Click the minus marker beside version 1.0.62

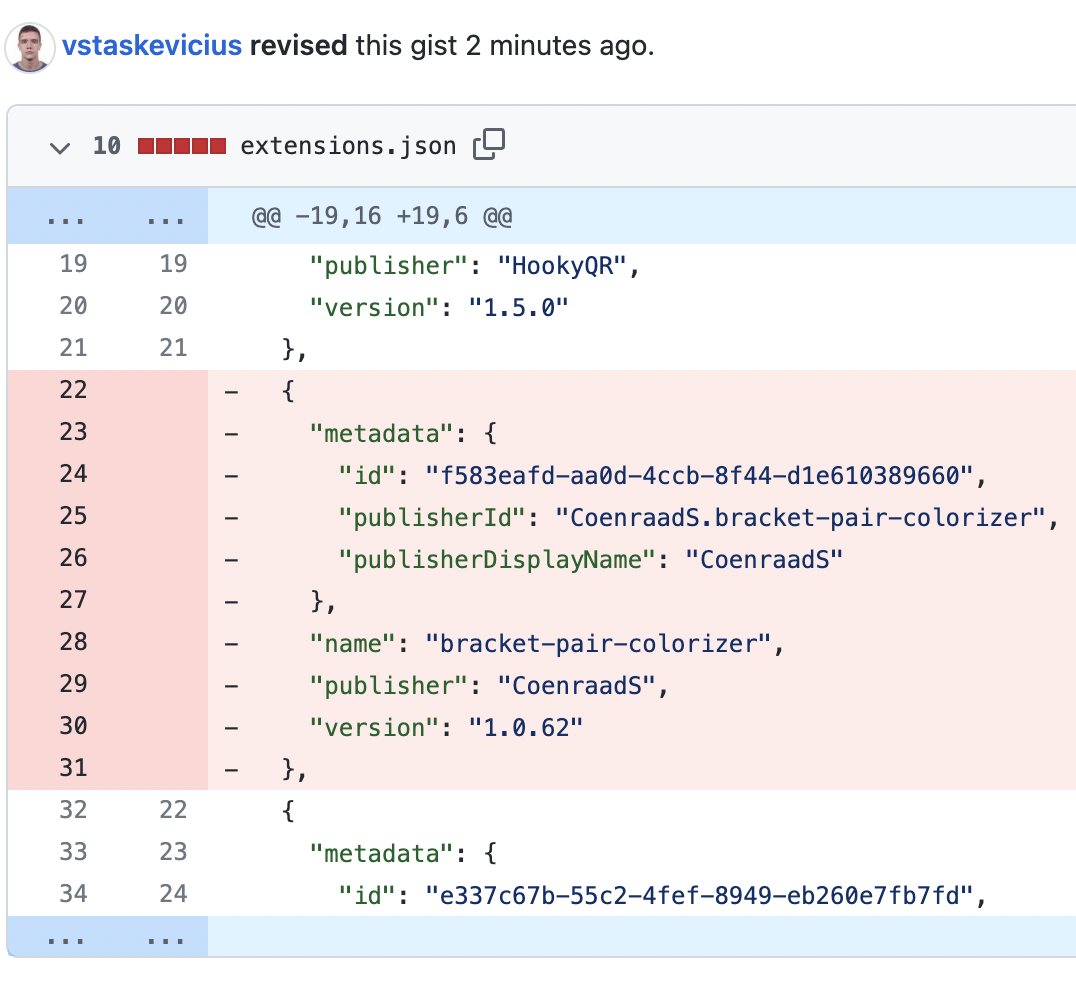[231, 727]
